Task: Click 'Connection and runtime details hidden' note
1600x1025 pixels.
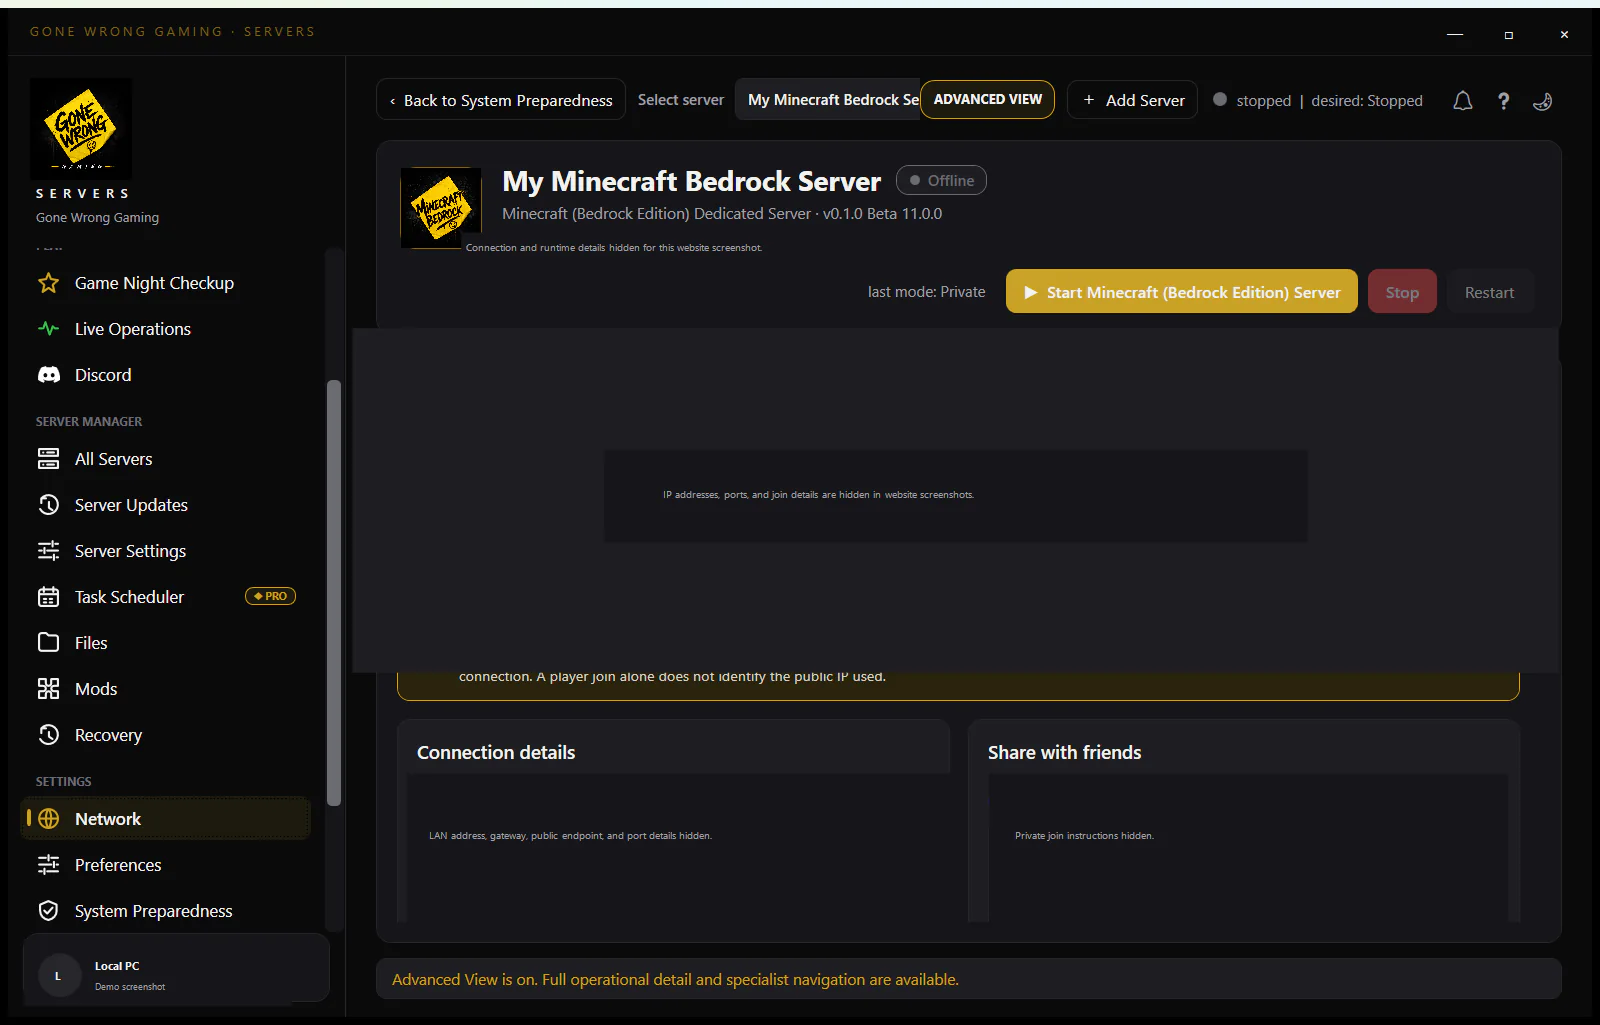Action: 614,248
